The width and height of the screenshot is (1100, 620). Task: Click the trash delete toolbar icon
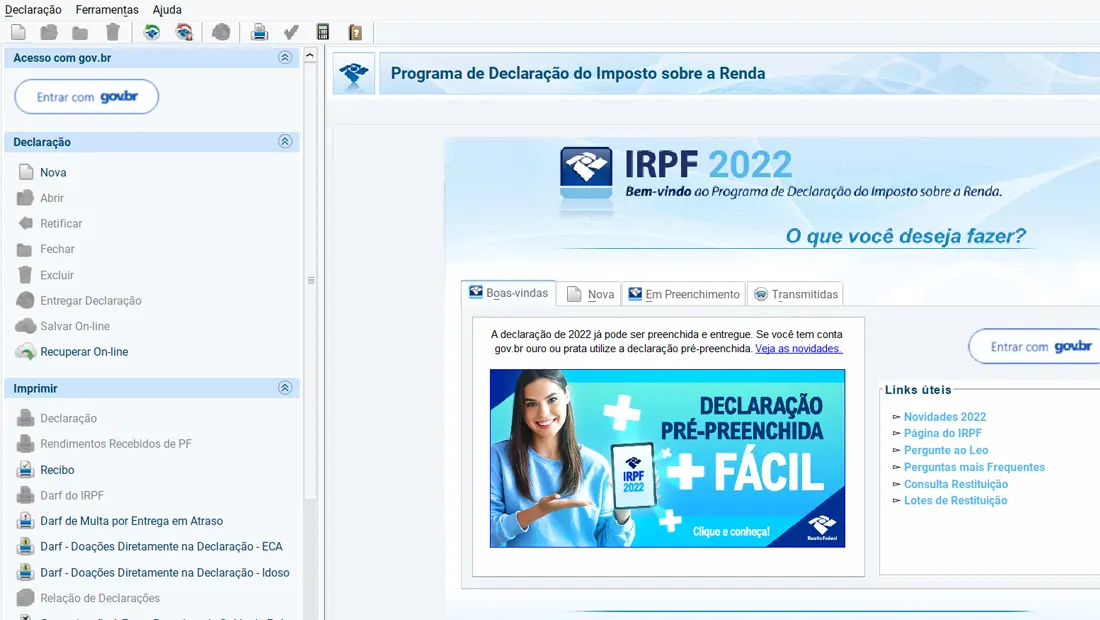pos(112,32)
